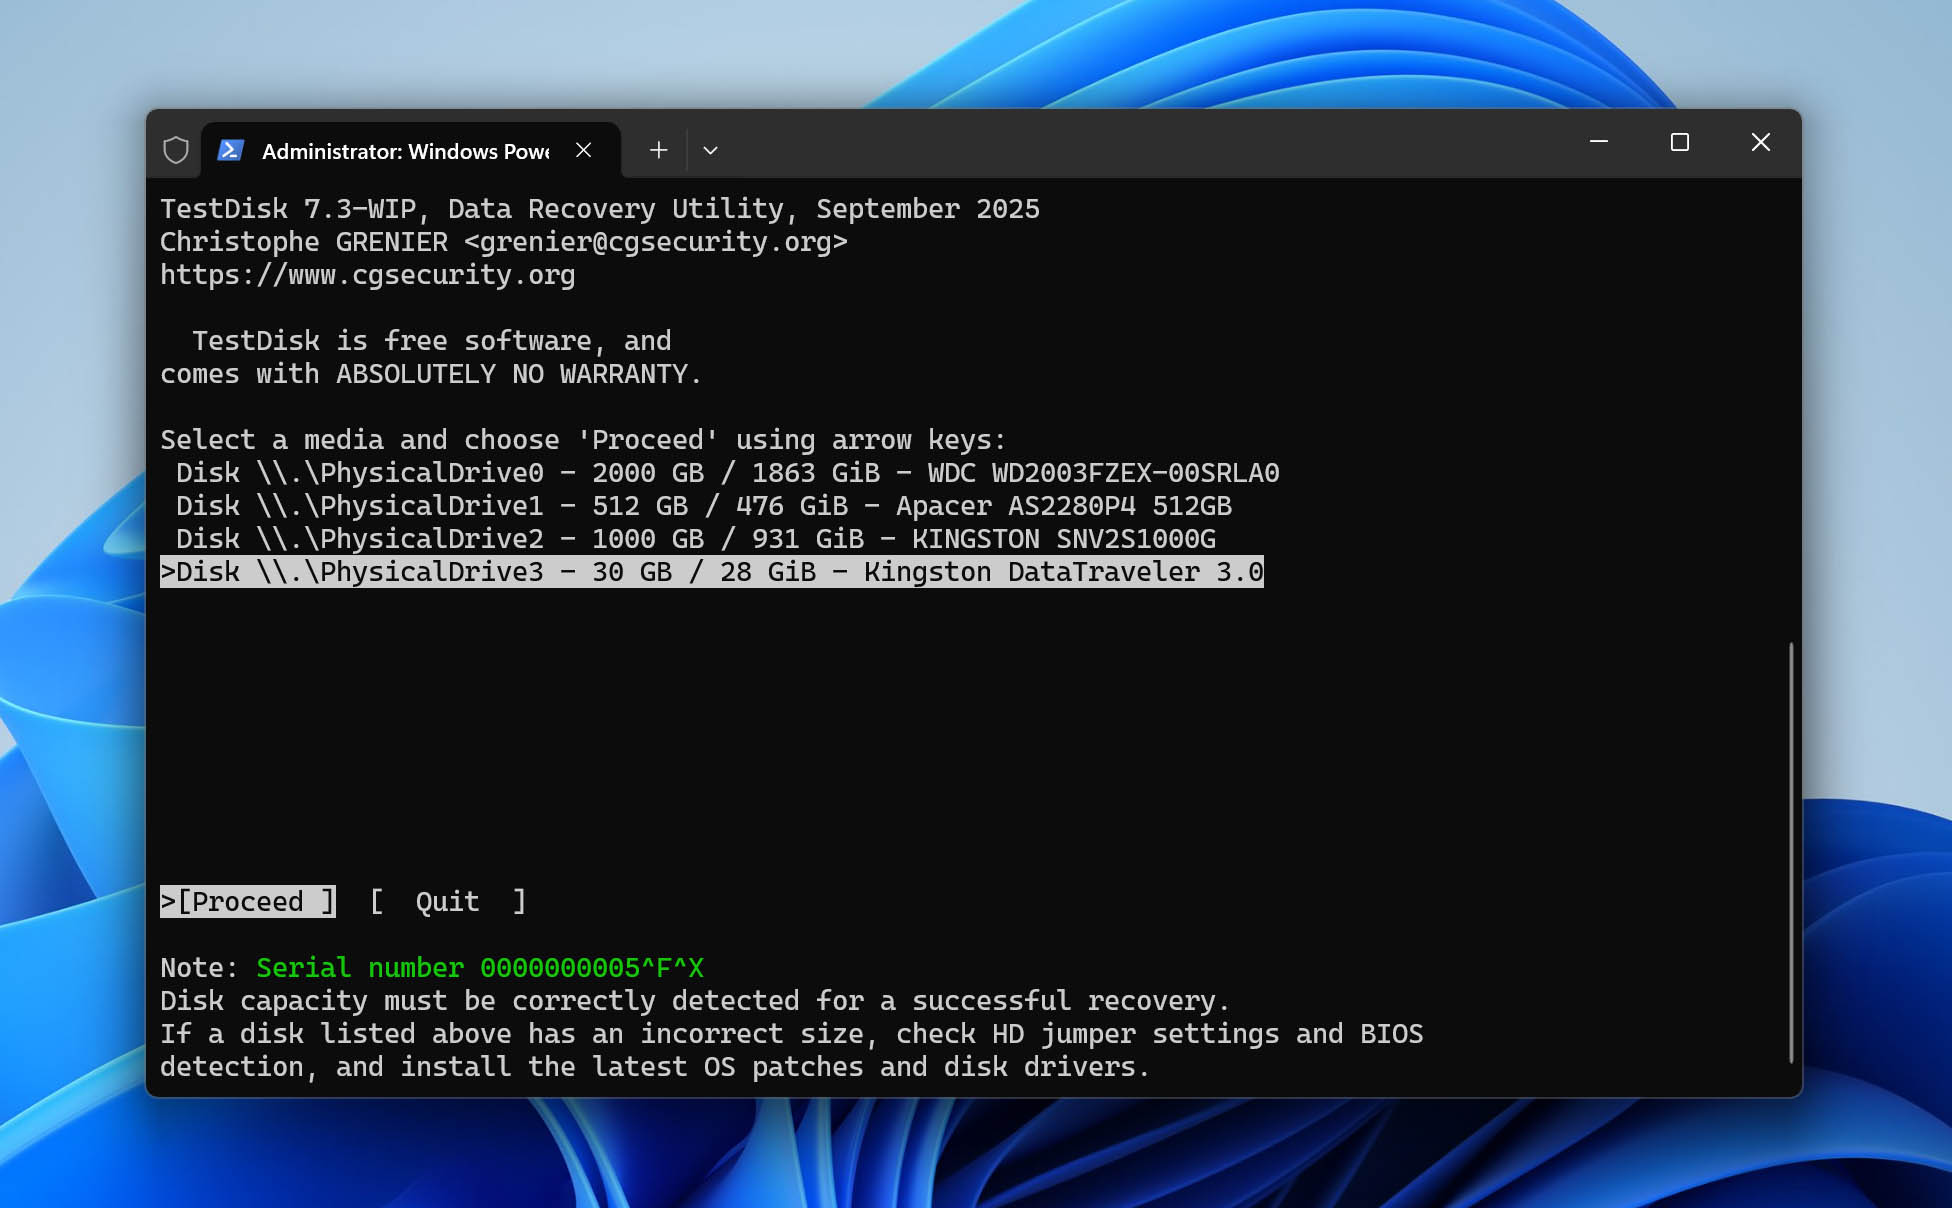Close the Administrator: Windows PowerShell tab
The image size is (1952, 1208).
tap(584, 150)
